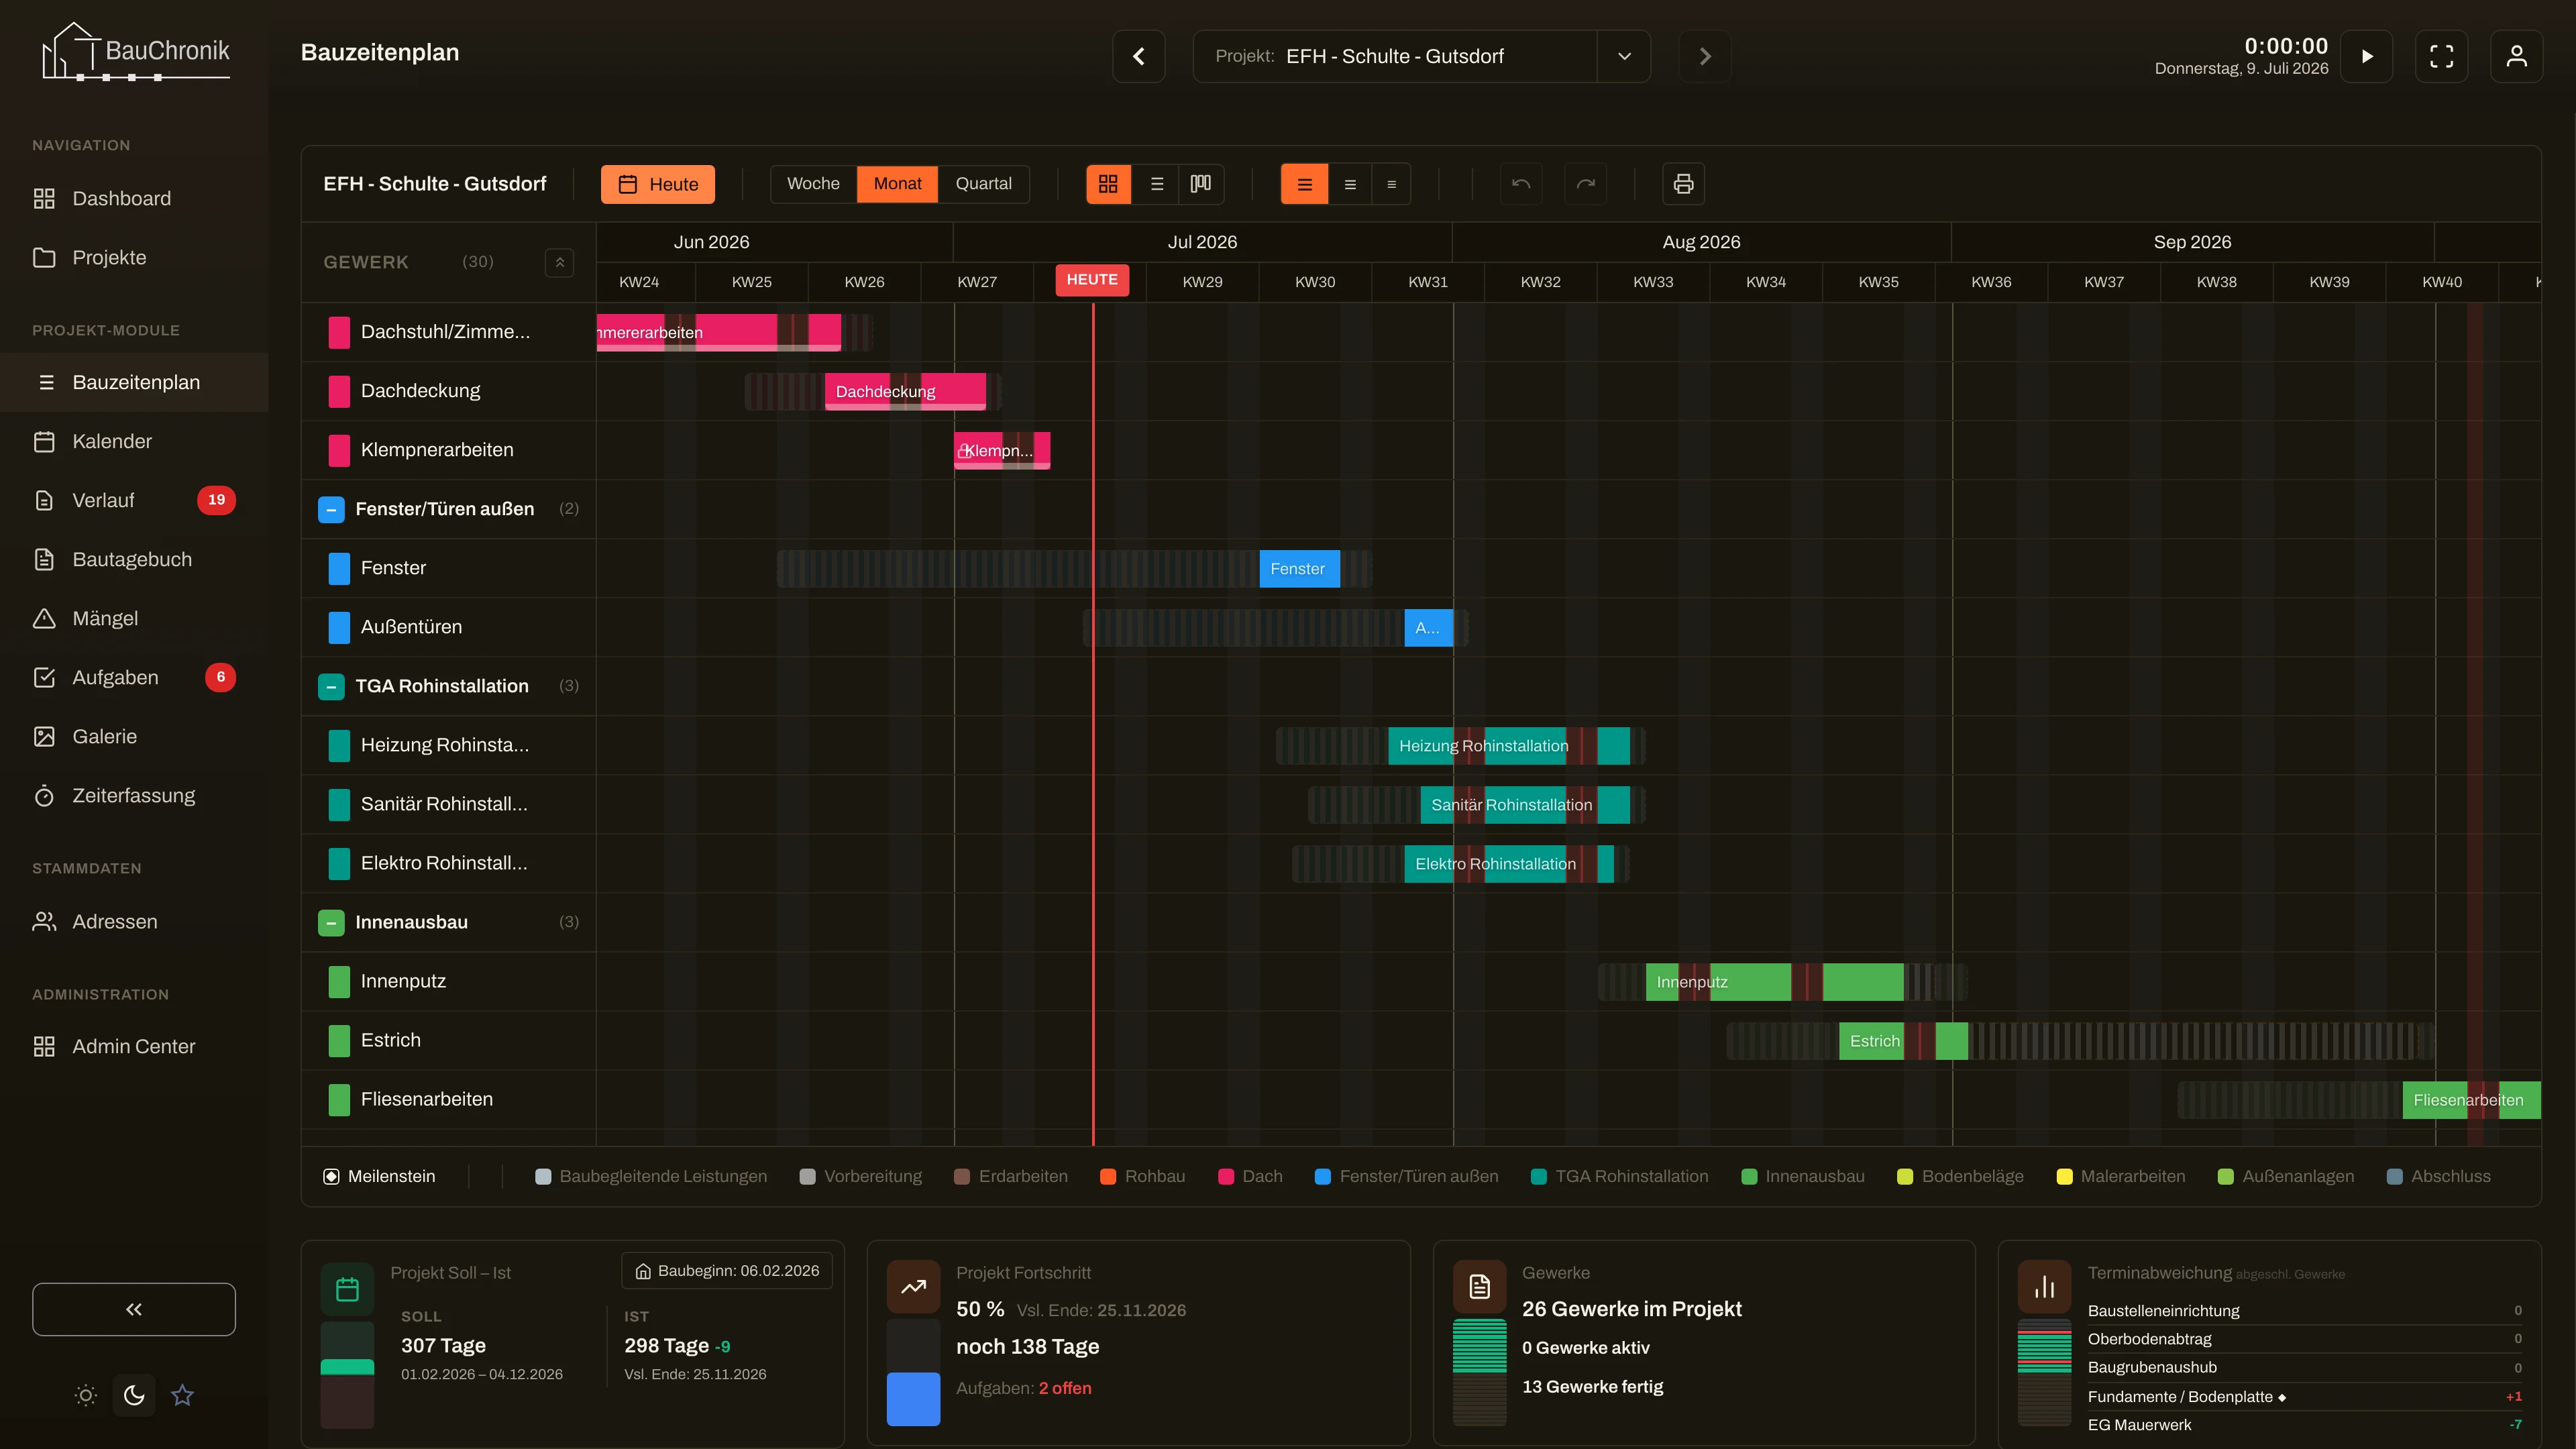Click the Estrich task bar
Viewport: 2576px width, 1449px height.
tap(1903, 1041)
